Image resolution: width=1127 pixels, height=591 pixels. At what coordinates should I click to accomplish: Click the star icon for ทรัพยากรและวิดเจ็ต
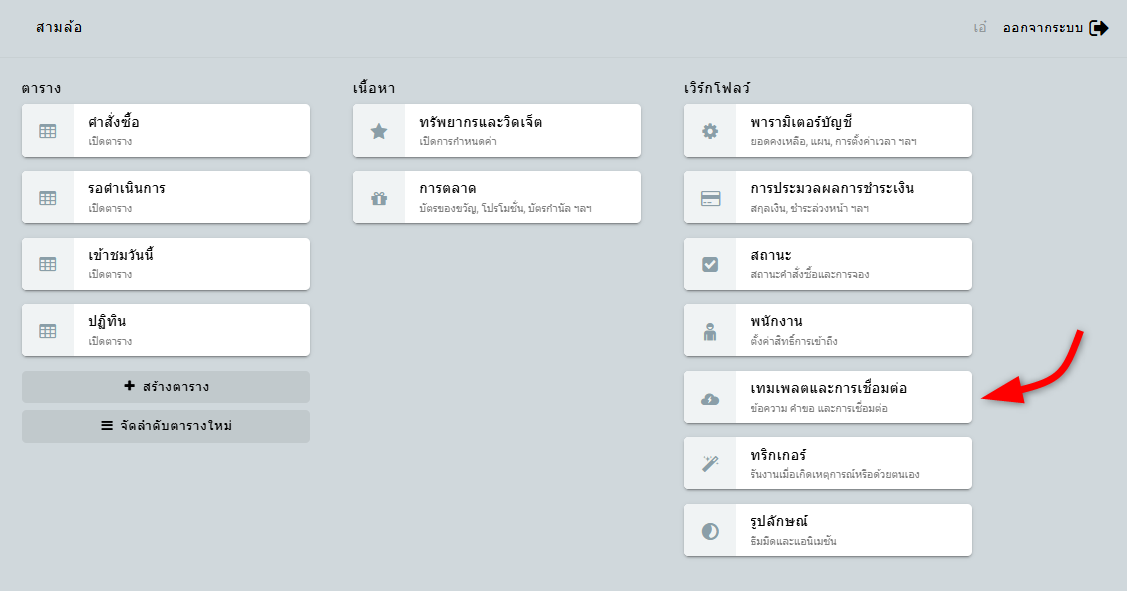pos(379,131)
